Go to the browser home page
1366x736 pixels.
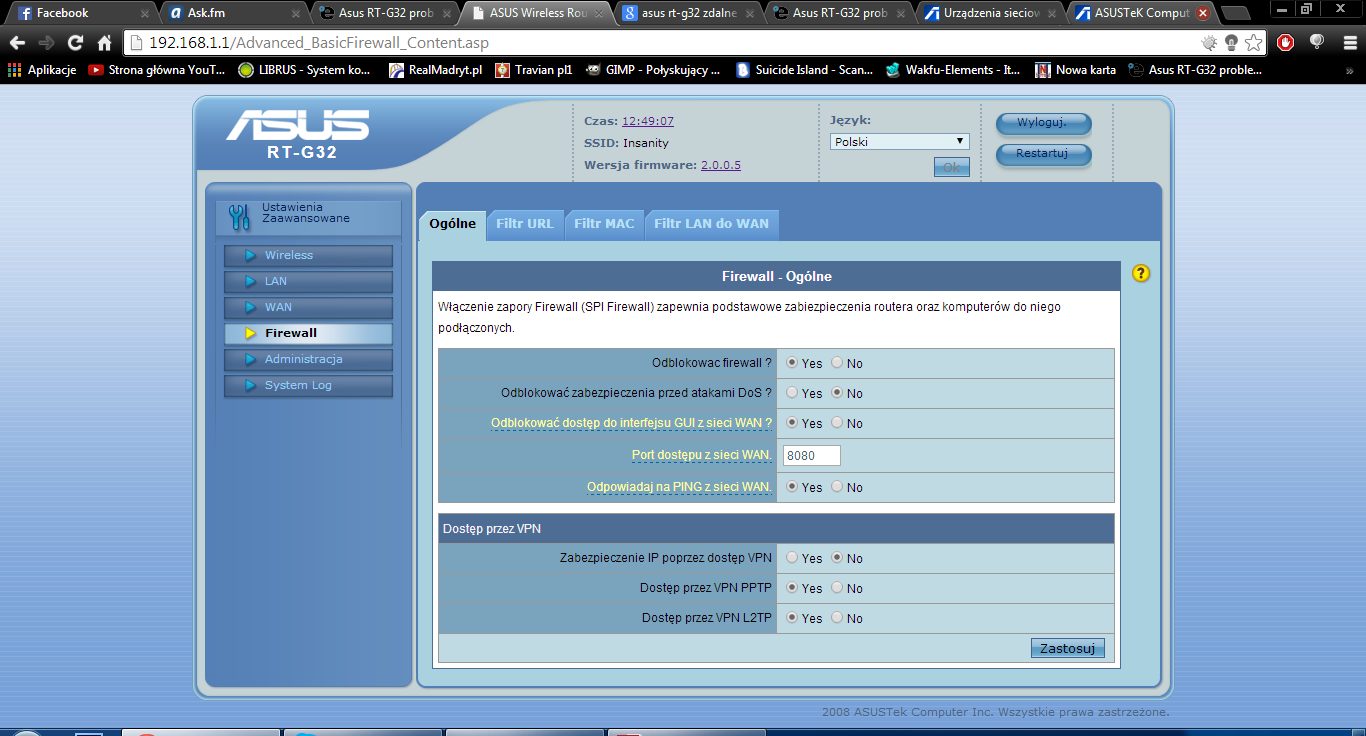(x=104, y=43)
